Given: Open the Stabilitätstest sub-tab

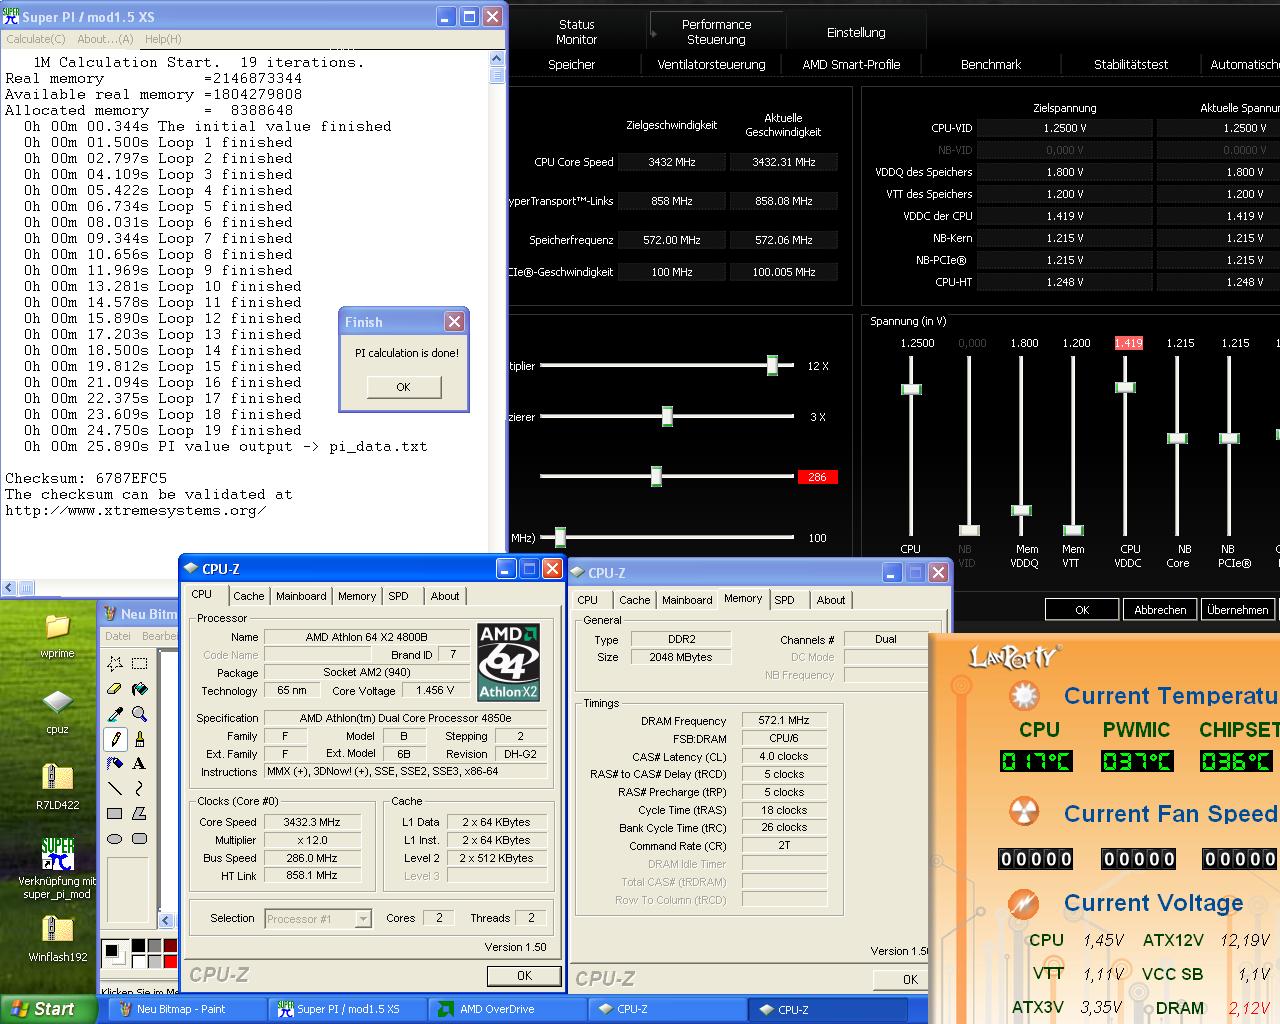Looking at the screenshot, I should pyautogui.click(x=1130, y=64).
